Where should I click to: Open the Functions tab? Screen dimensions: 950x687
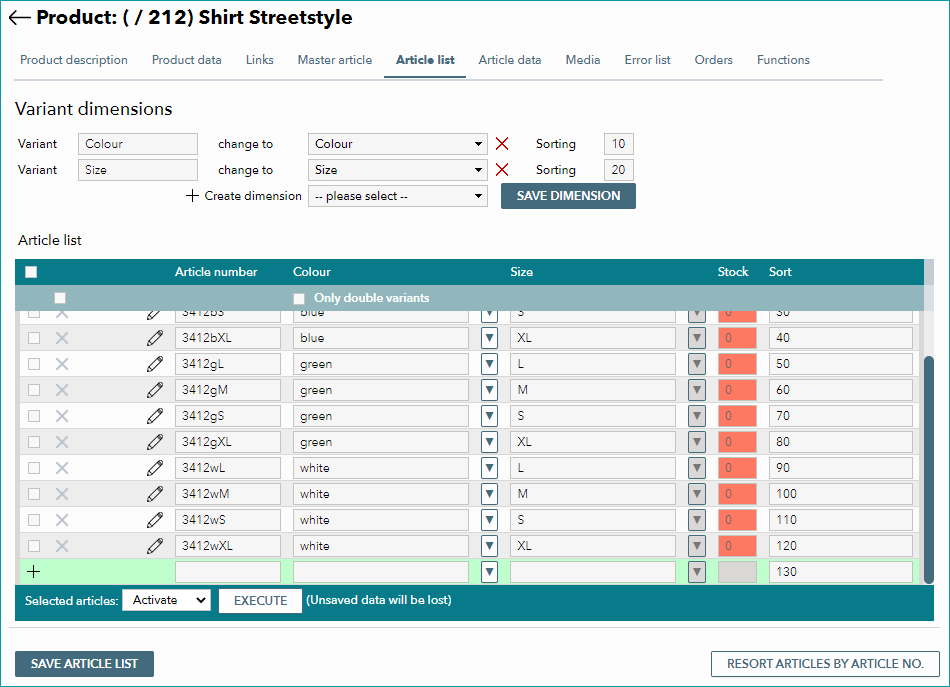point(783,60)
